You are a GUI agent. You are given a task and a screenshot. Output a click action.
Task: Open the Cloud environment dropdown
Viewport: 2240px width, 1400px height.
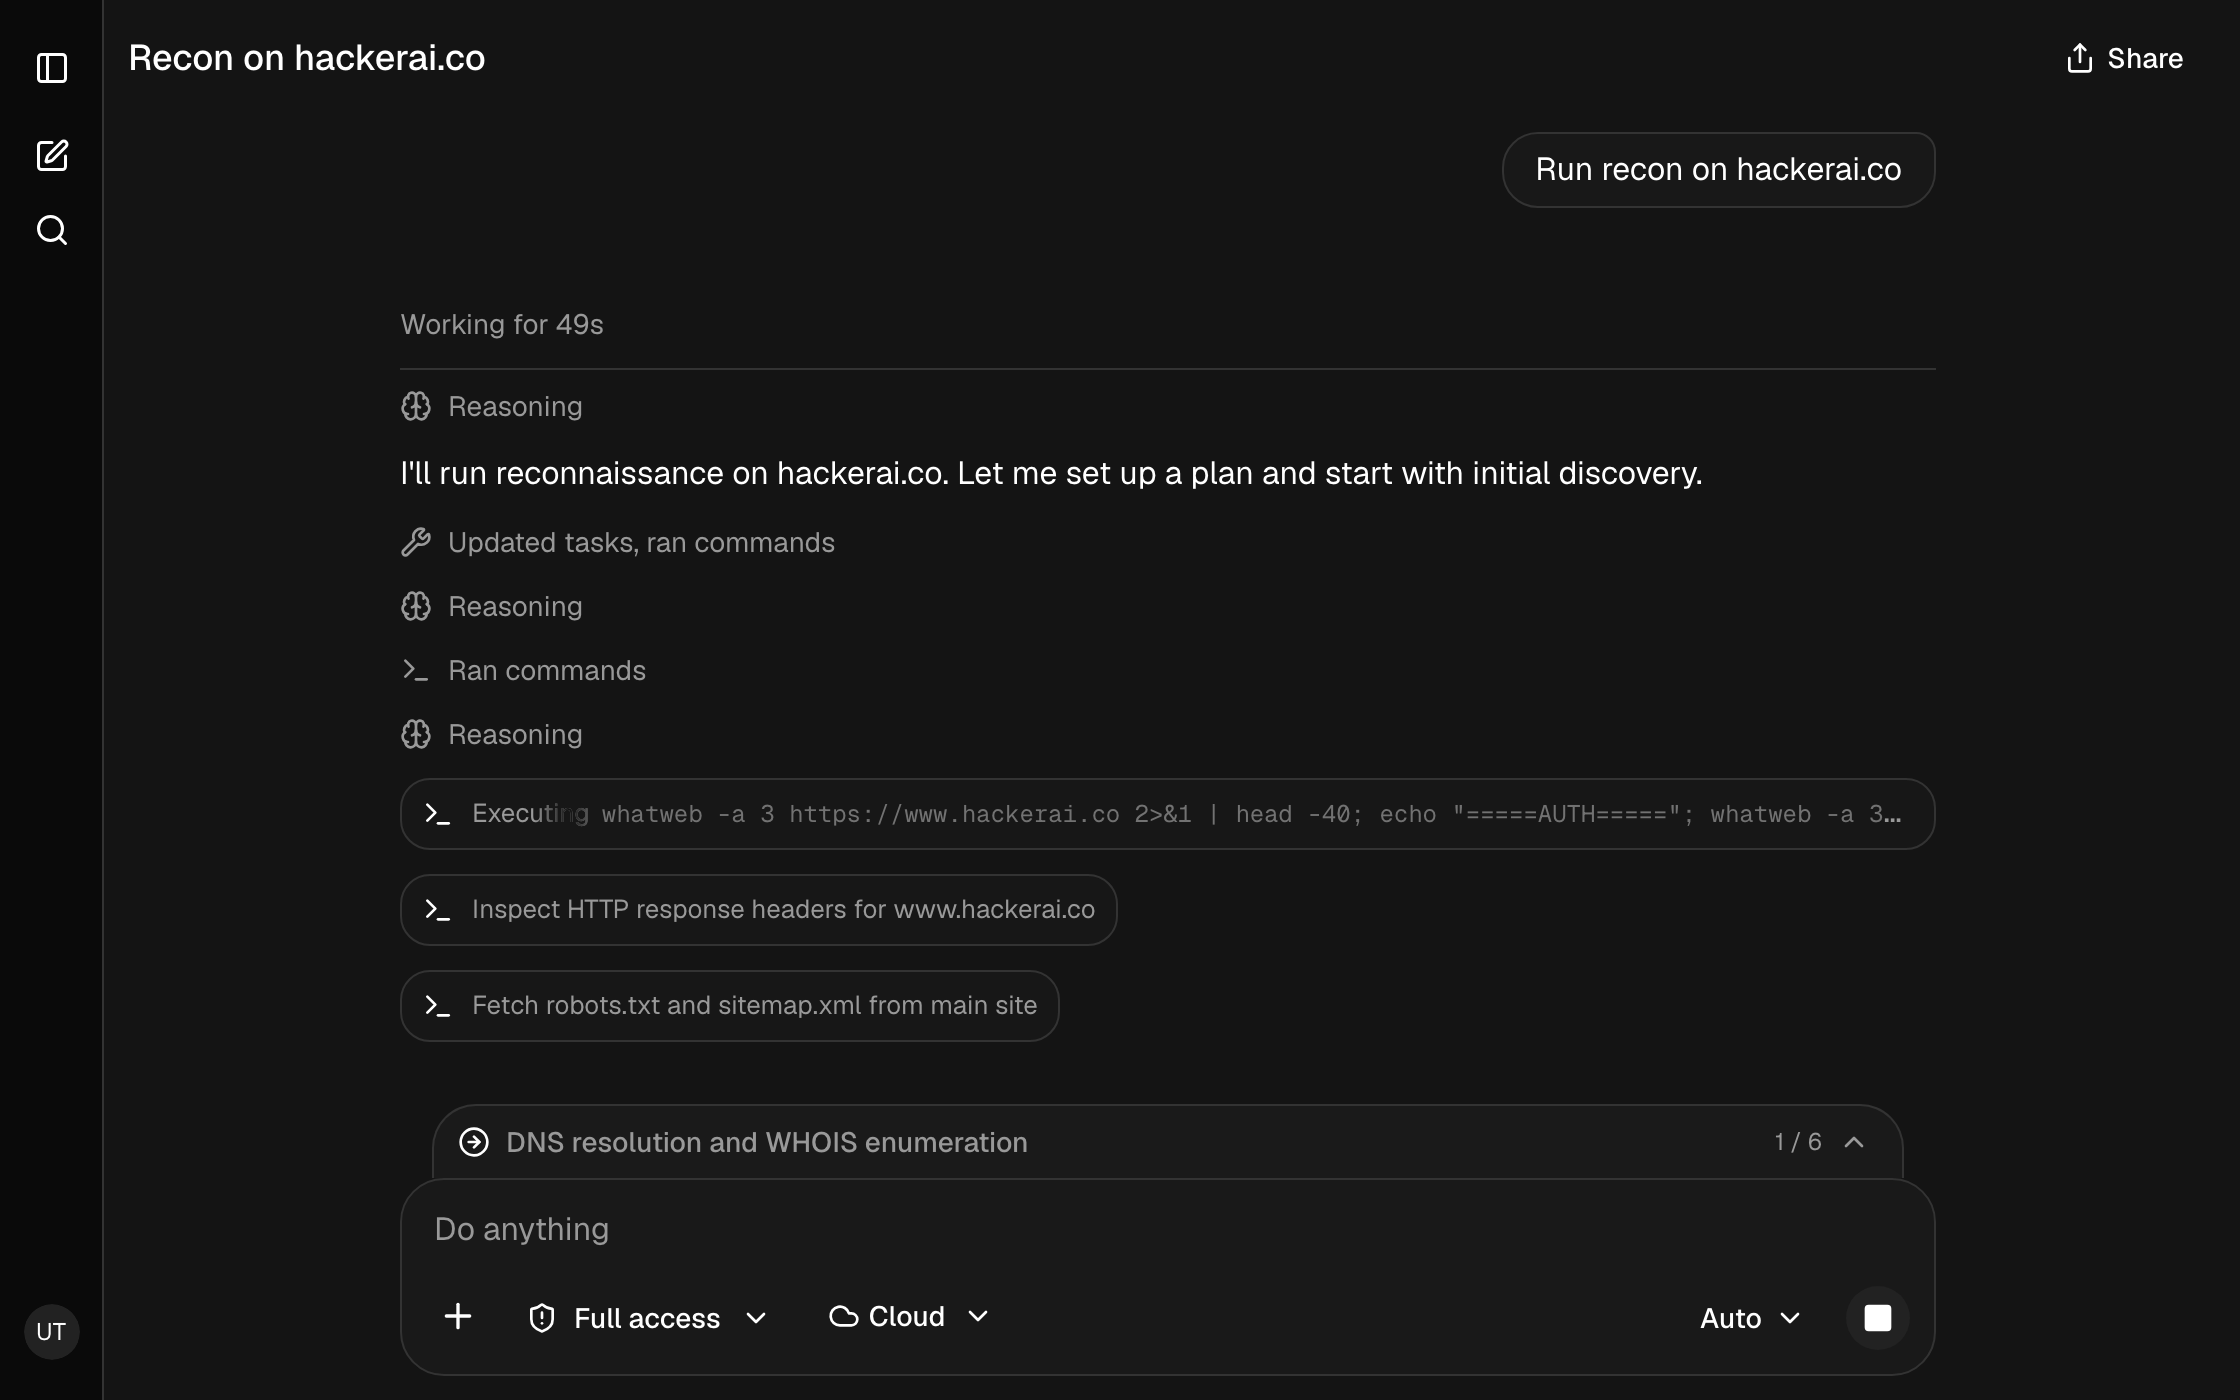(x=909, y=1317)
